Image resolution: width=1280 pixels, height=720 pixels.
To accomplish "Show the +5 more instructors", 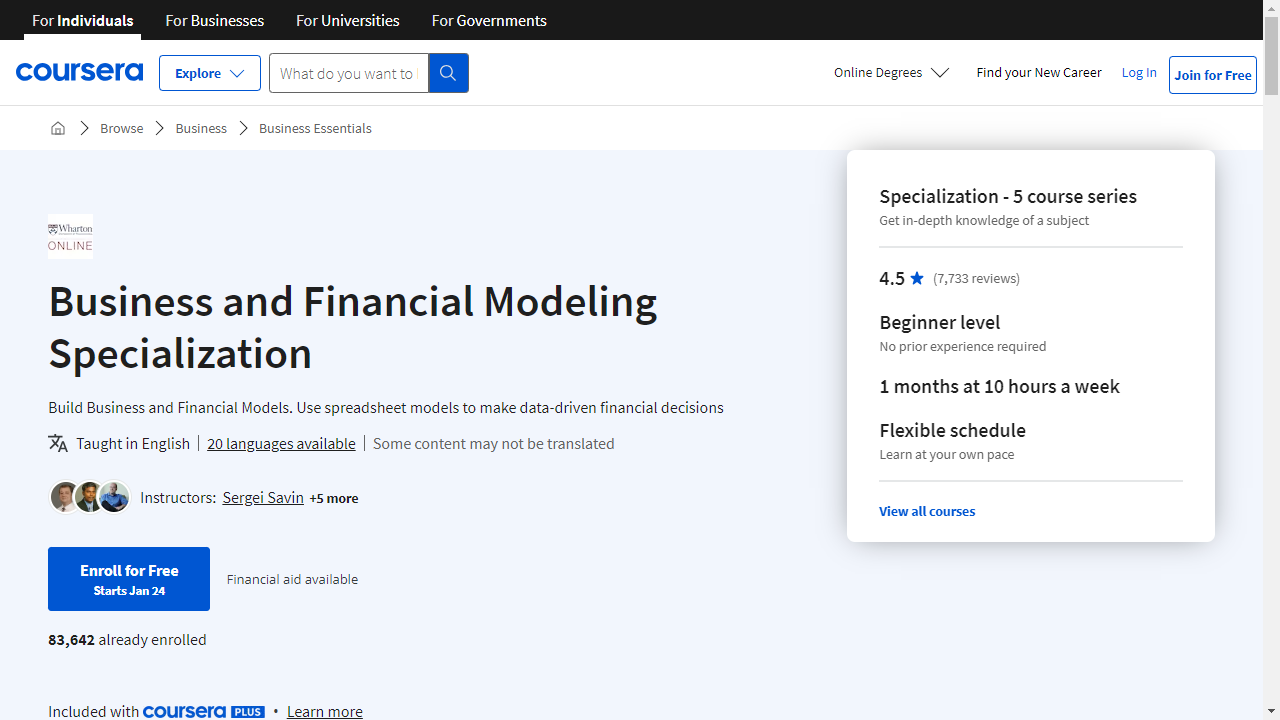I will click(334, 498).
